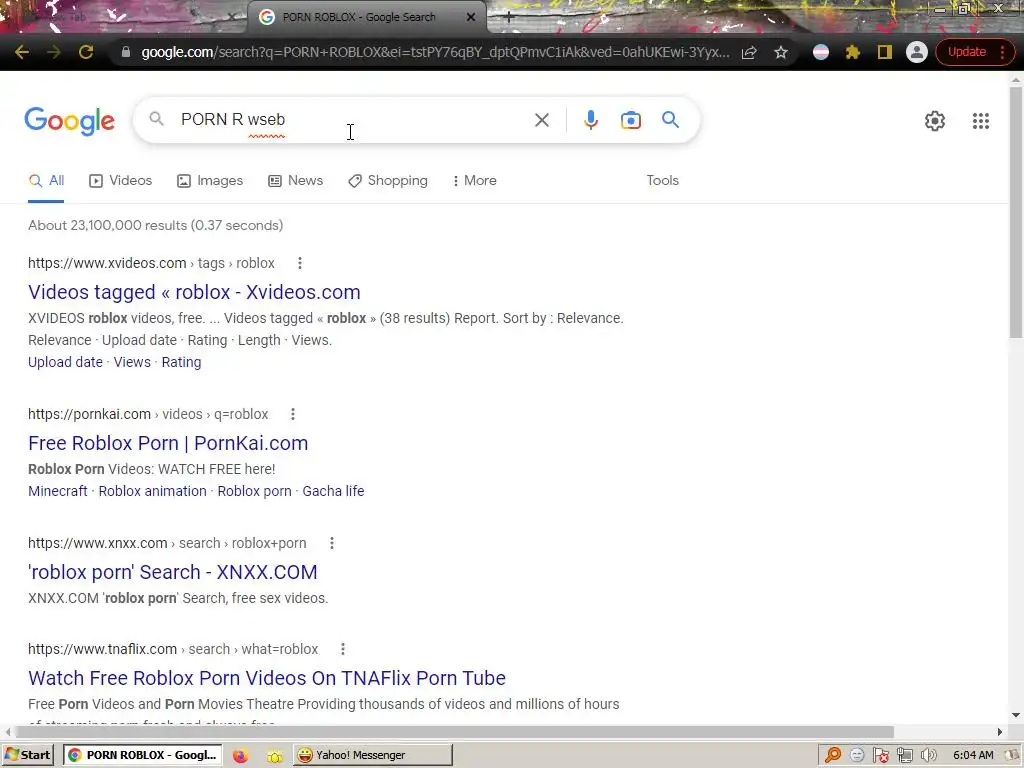Click the volume speaker icon in the system tray
Viewport: 1024px width, 768px height.
(928, 756)
